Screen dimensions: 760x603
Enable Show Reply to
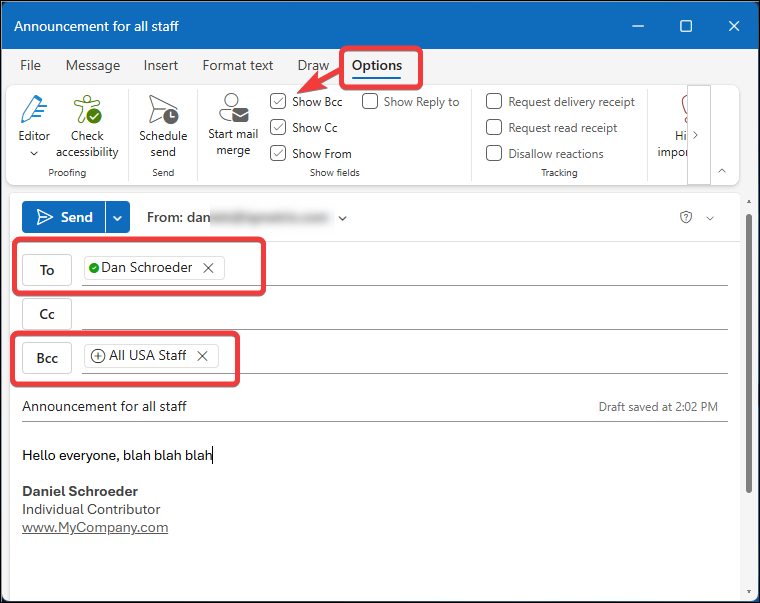370,101
